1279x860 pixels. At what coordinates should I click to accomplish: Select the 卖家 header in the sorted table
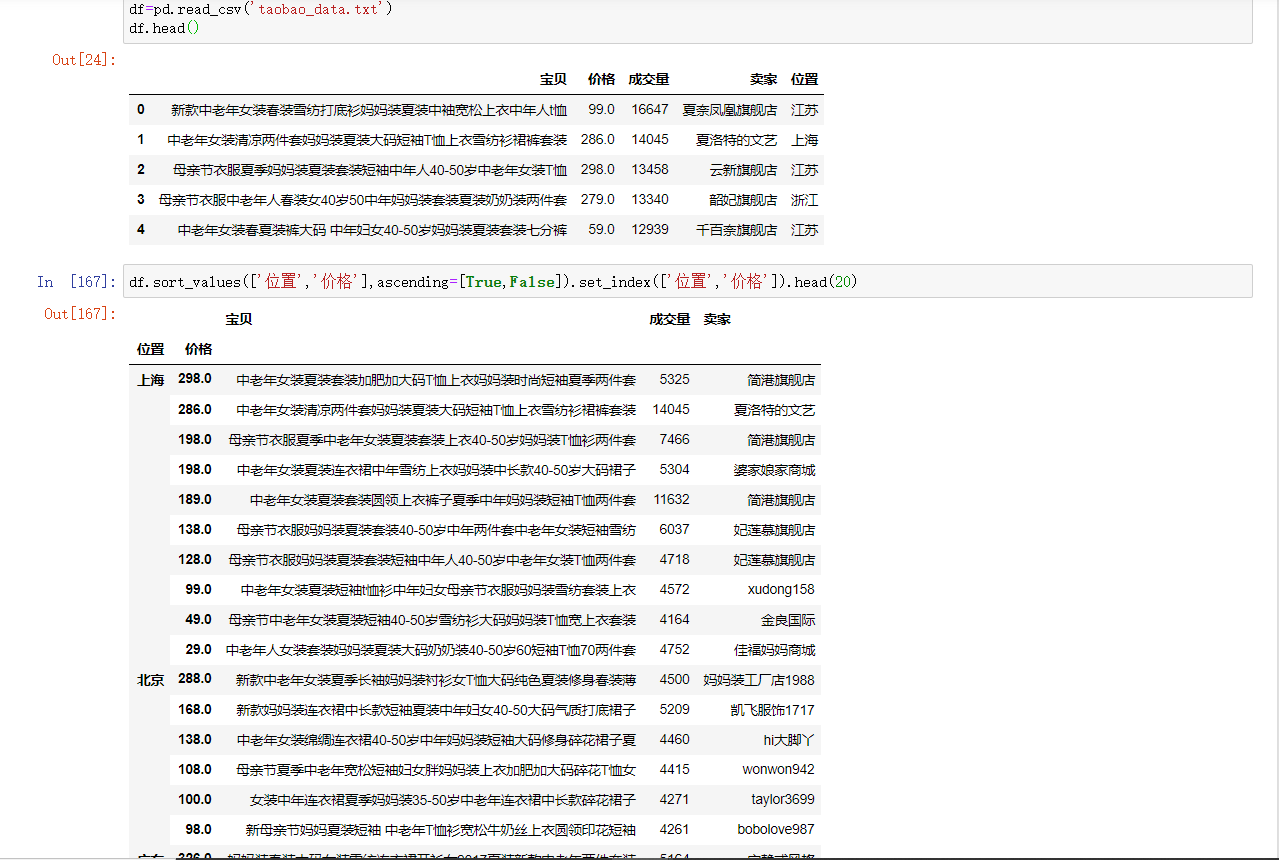tap(717, 319)
